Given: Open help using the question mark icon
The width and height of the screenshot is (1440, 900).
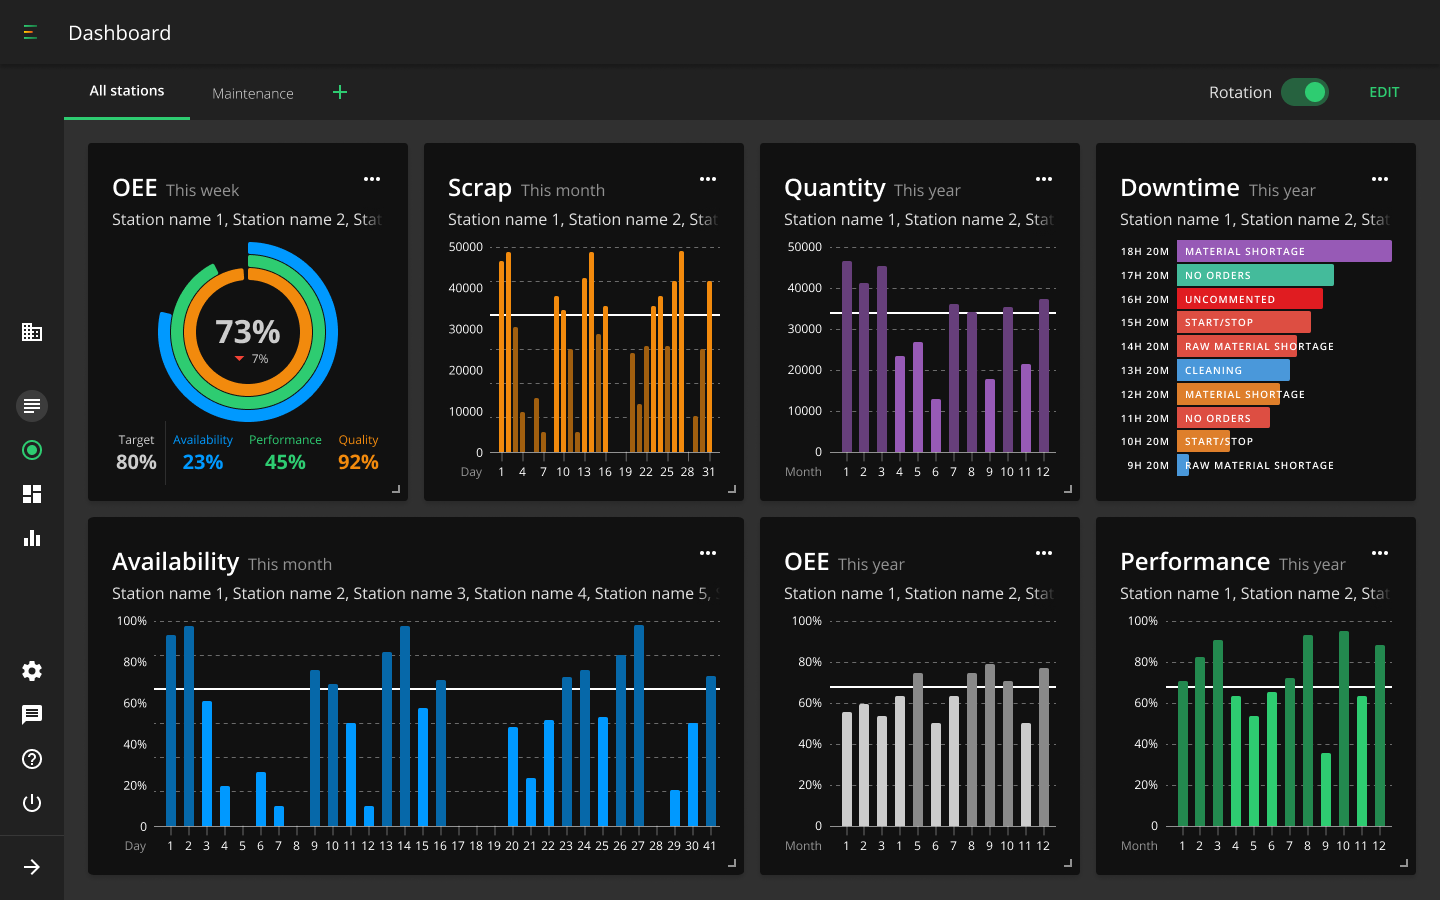Looking at the screenshot, I should [x=31, y=759].
